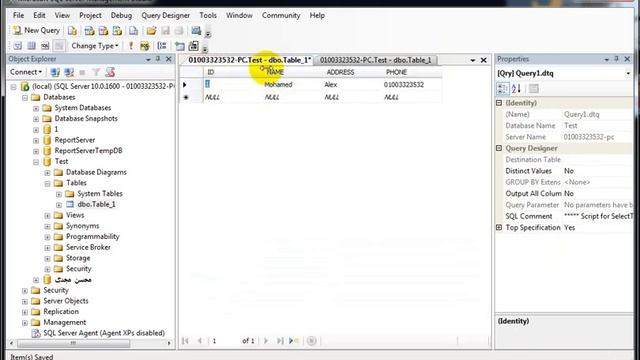
Task: Click the Property Pages icon
Action: (533, 89)
